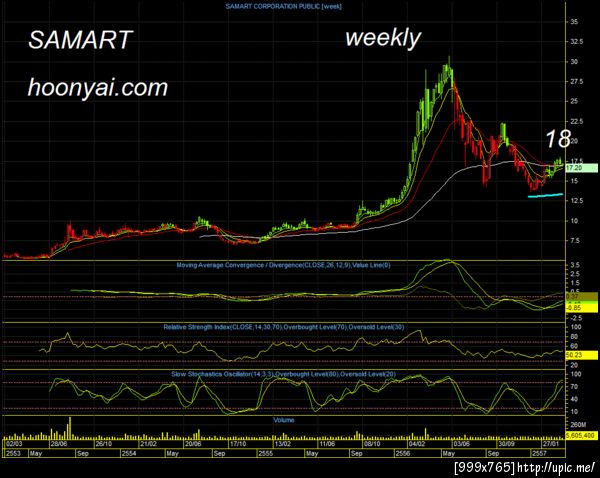Click the 2557 year label

[540, 453]
